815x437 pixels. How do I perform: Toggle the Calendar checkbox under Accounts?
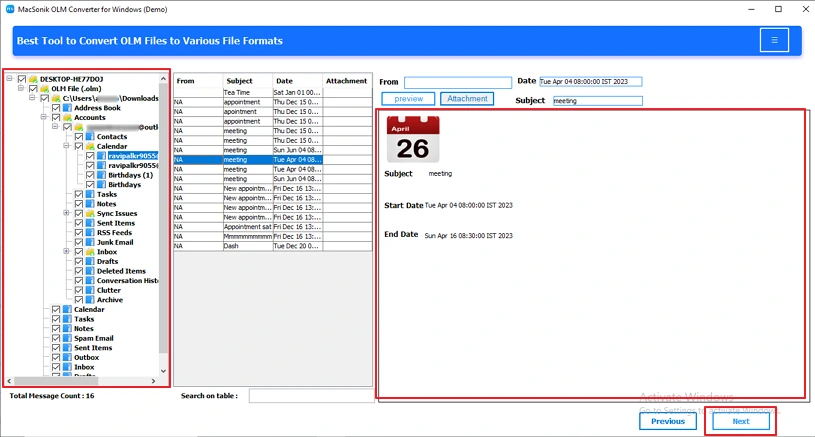click(x=78, y=146)
